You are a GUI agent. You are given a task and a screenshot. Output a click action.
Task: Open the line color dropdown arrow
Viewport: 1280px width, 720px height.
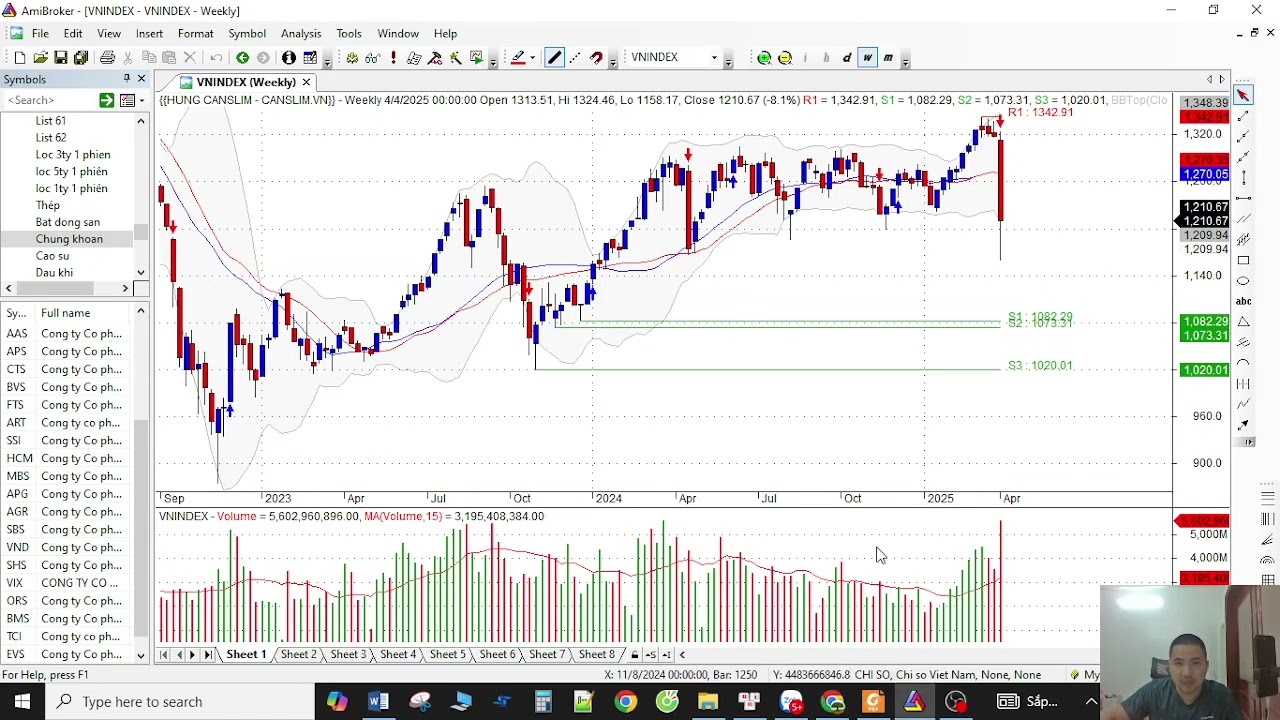533,58
